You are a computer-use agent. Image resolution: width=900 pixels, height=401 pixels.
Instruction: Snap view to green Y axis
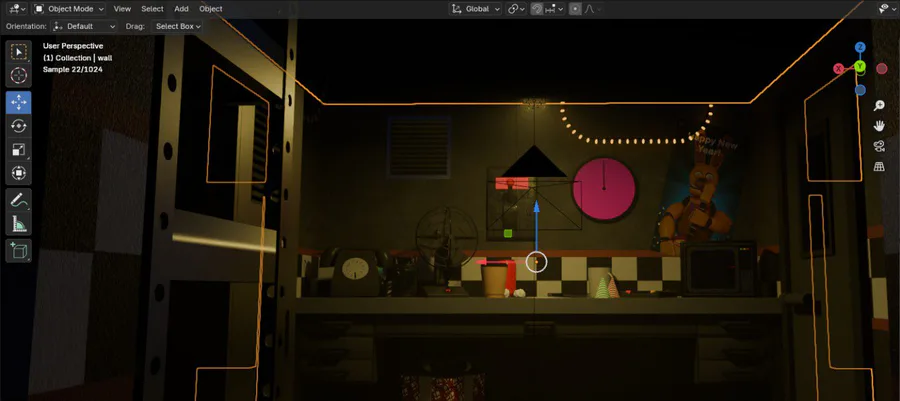coord(860,67)
